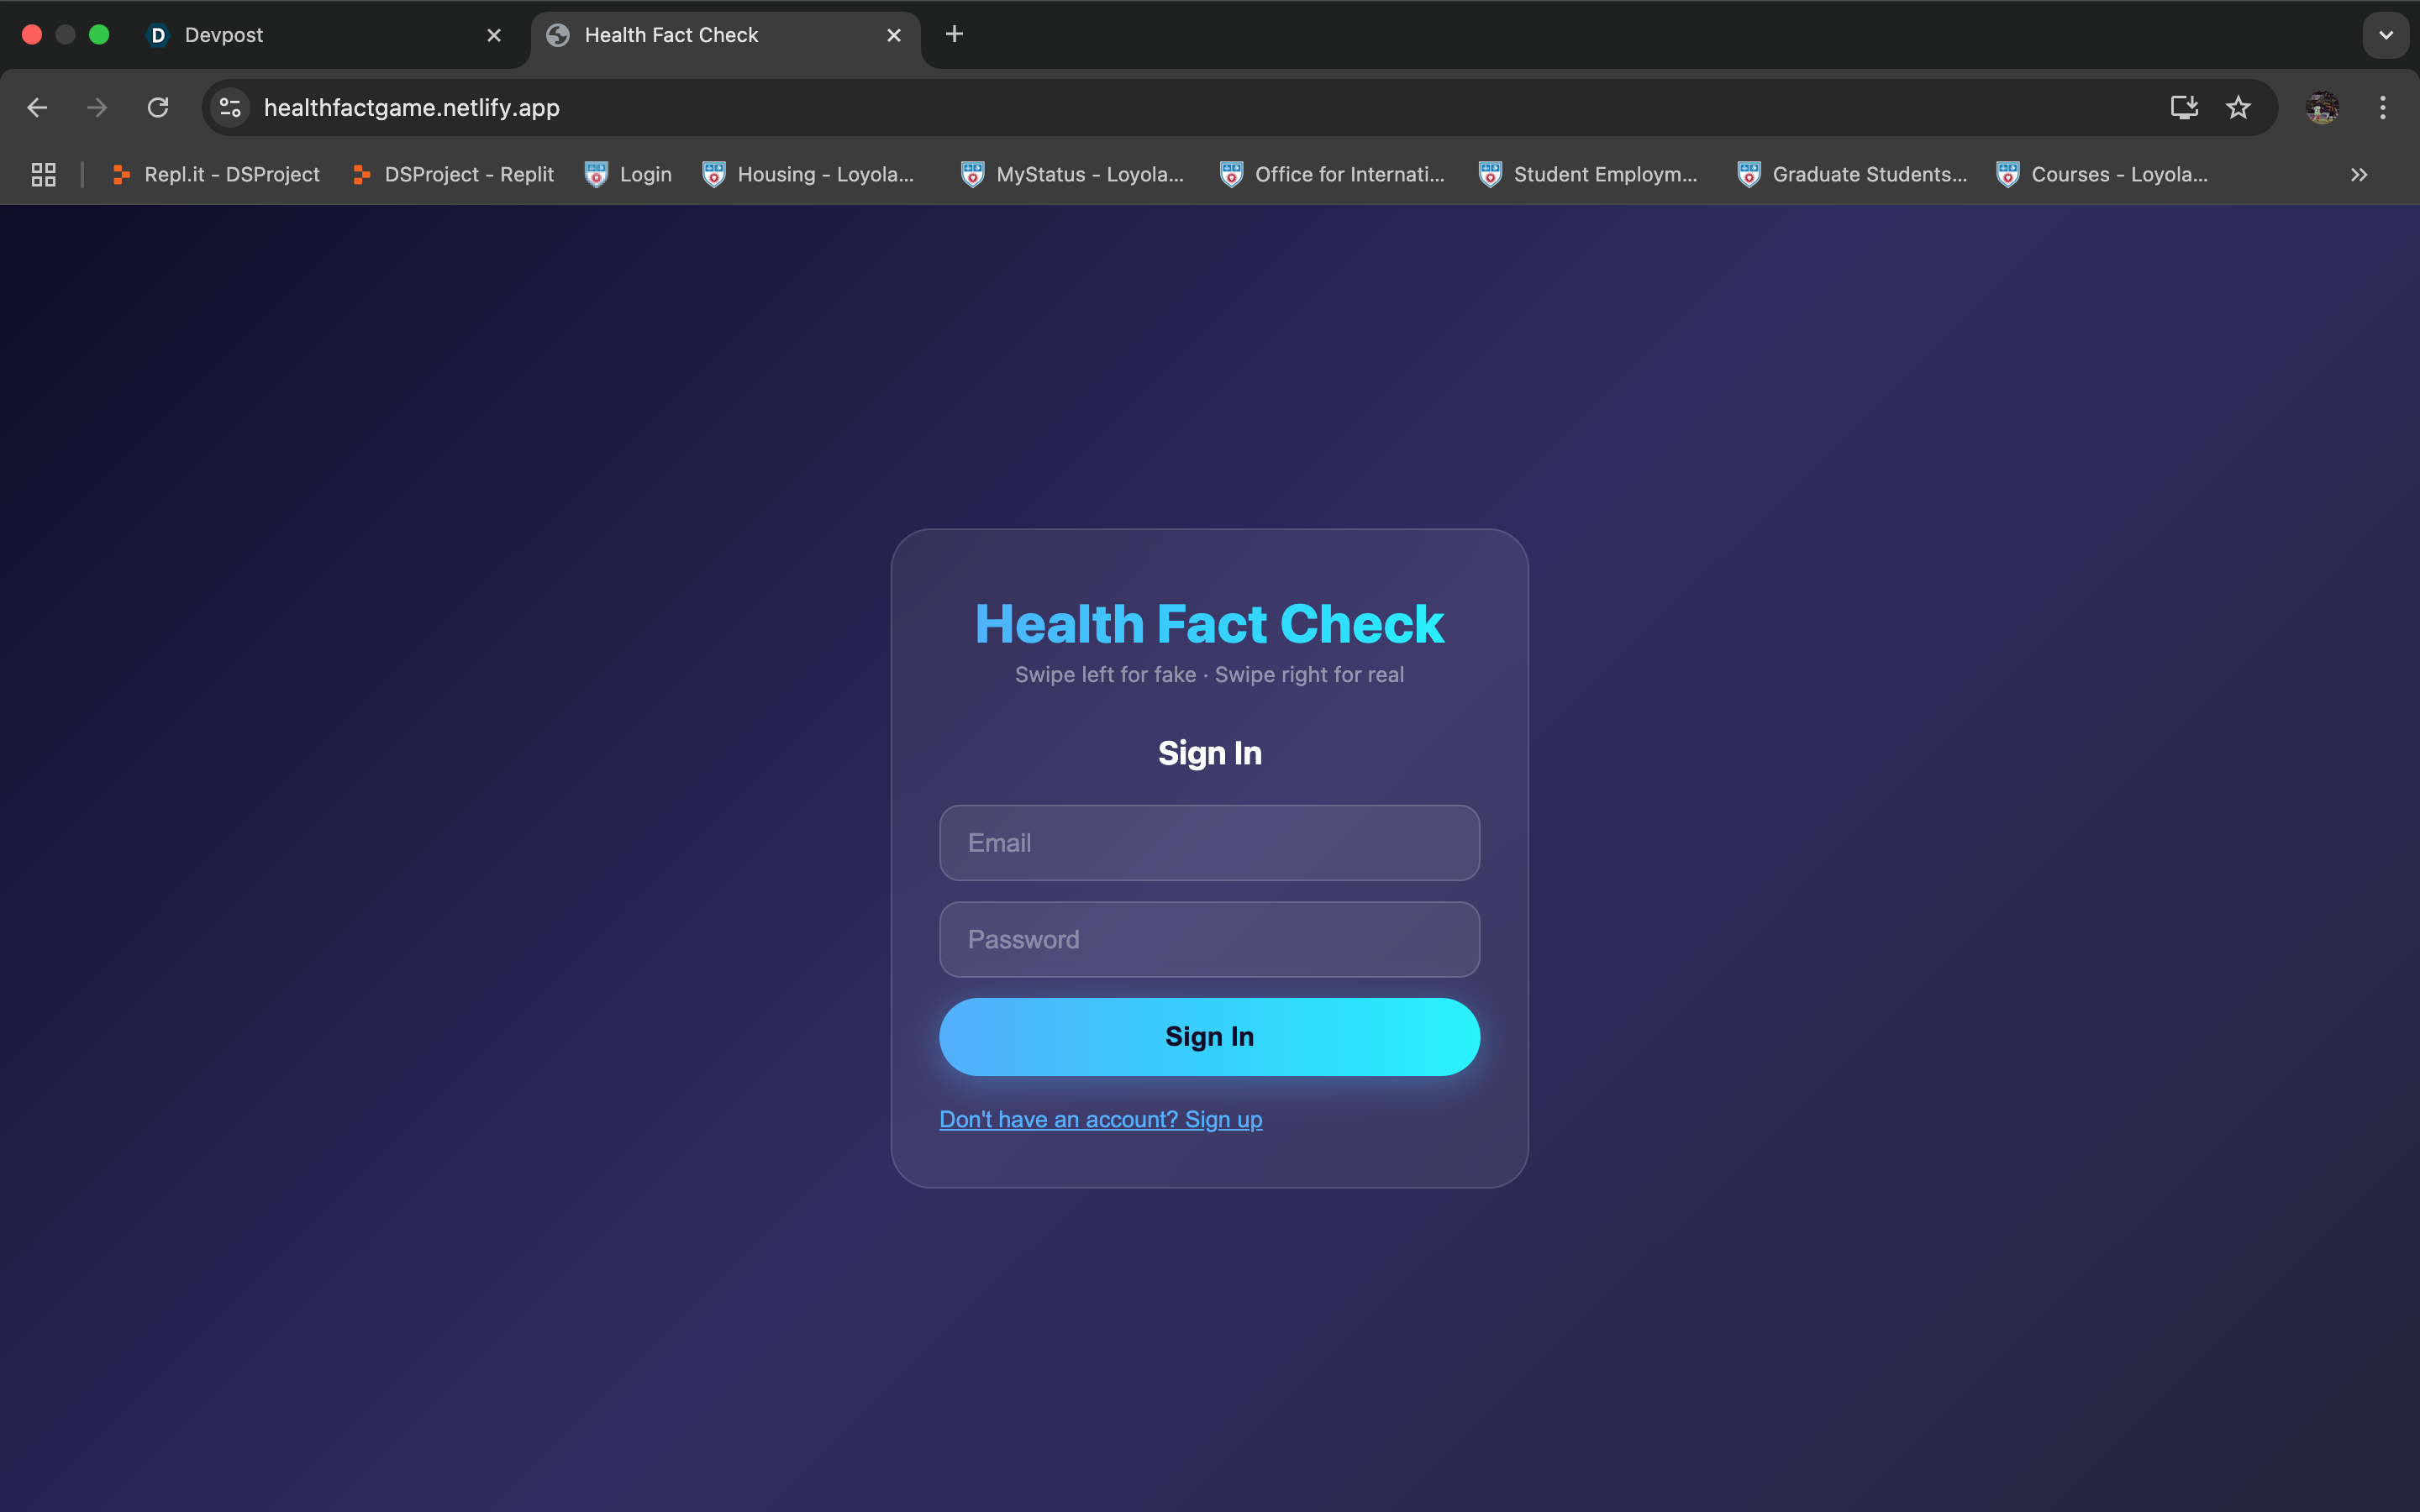Viewport: 2420px width, 1512px height.
Task: Open a new tab with the plus button
Action: point(954,34)
